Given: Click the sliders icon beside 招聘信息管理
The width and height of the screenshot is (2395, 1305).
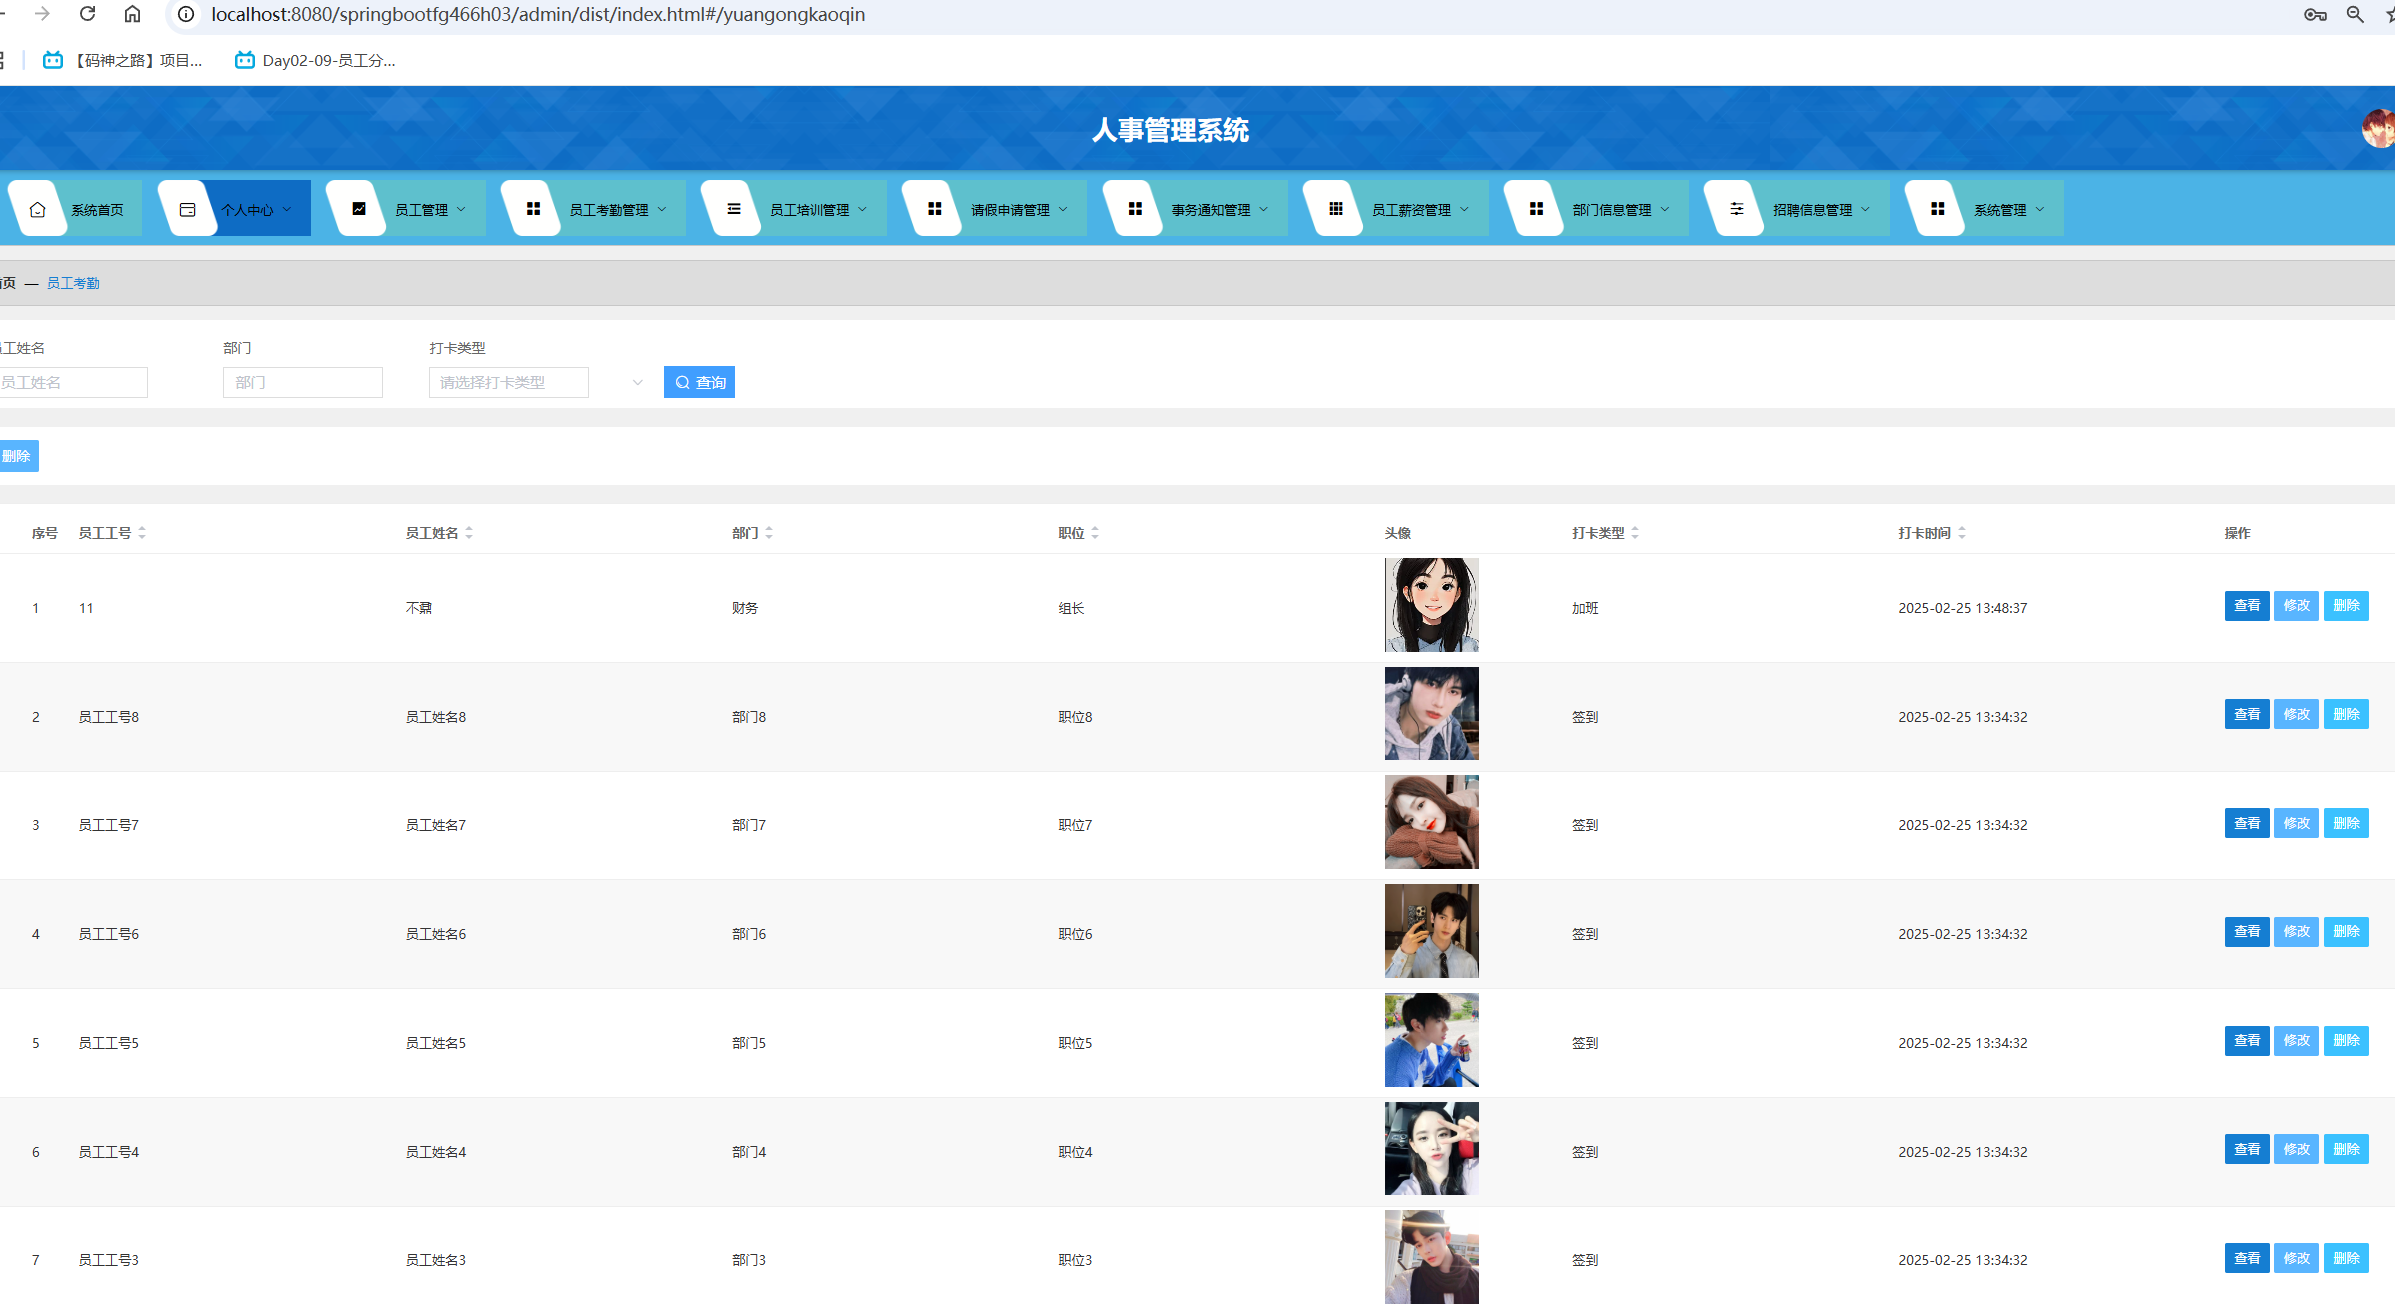Looking at the screenshot, I should (1736, 209).
